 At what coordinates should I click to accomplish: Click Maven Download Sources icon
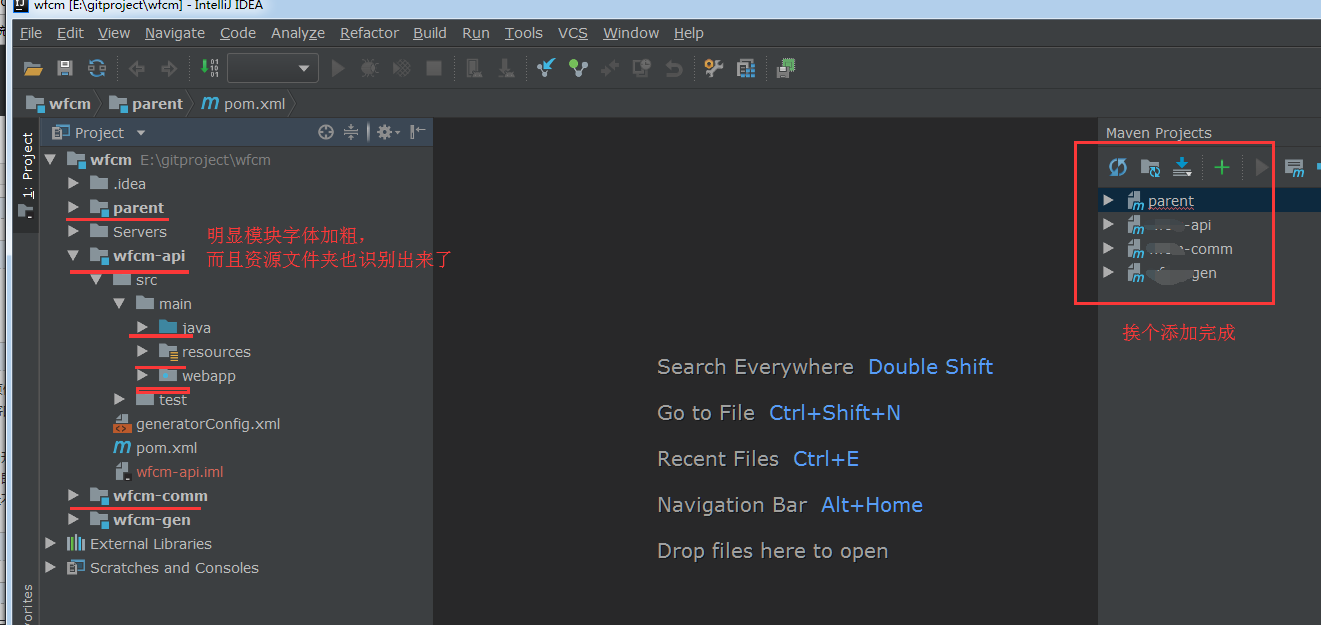click(1182, 168)
